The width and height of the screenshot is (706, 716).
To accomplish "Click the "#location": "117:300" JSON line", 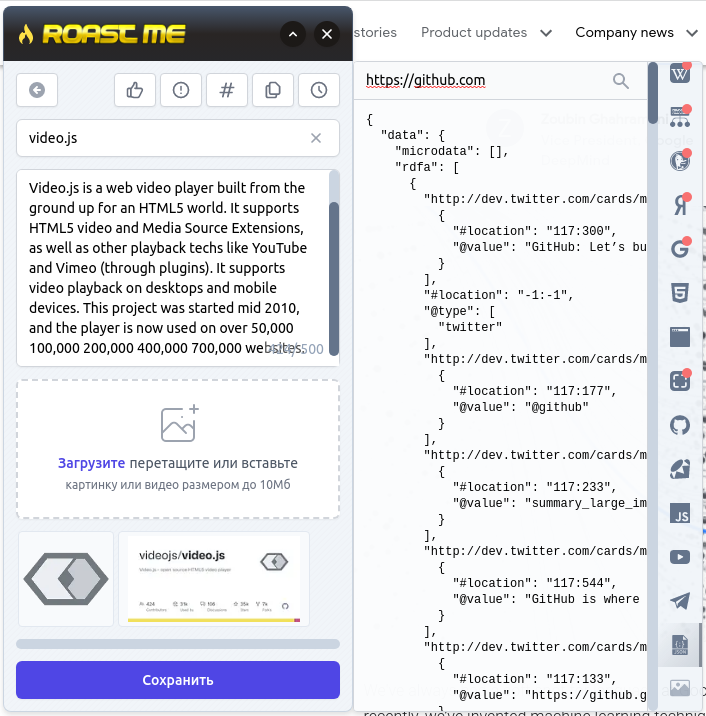I will (534, 231).
